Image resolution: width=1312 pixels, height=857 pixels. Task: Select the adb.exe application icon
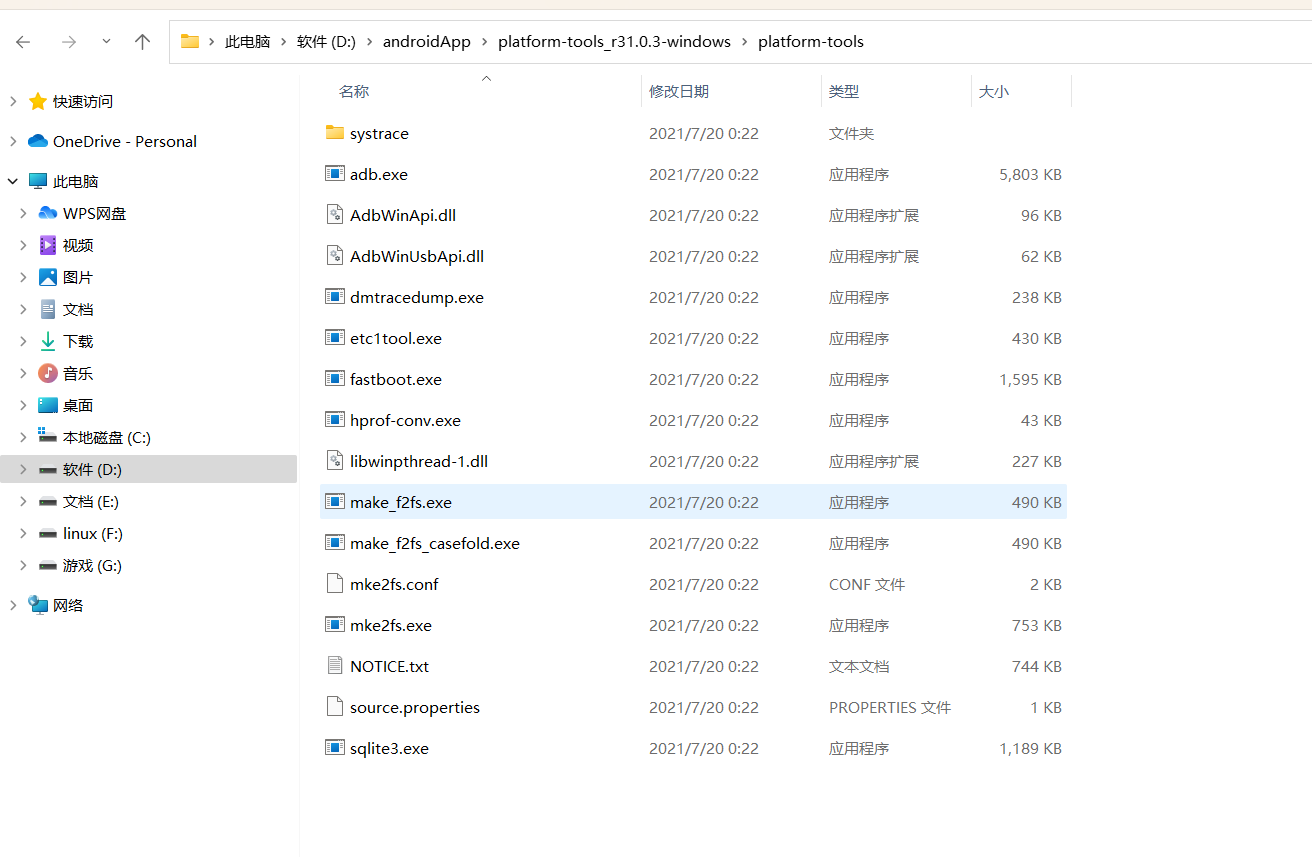335,173
